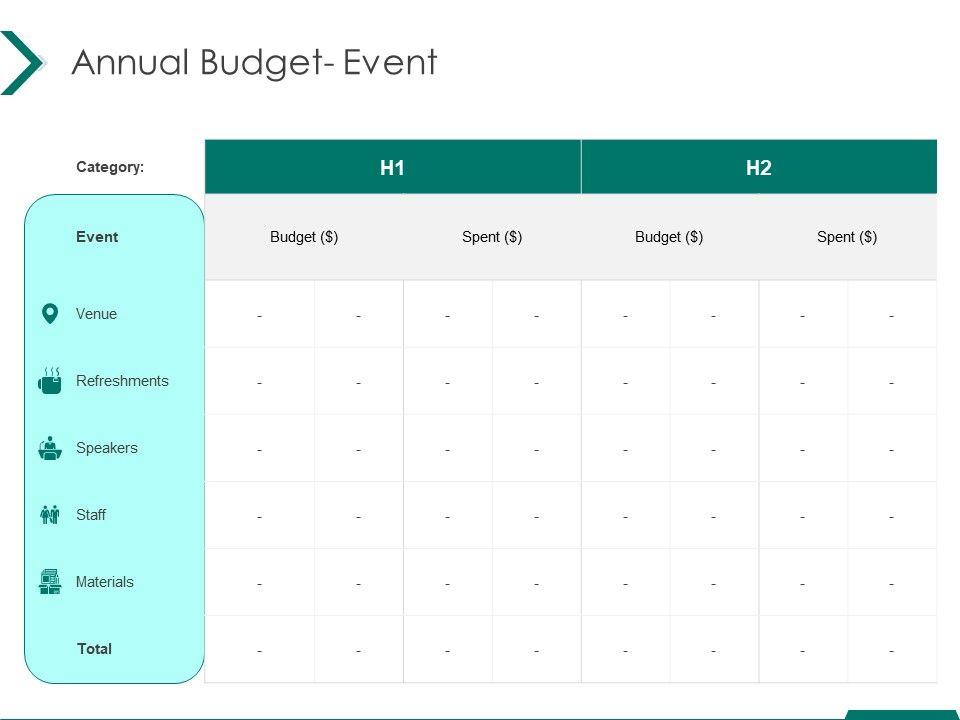Screen dimensions: 960x720
Task: Click the H2 Spent ($) column header
Action: point(847,237)
